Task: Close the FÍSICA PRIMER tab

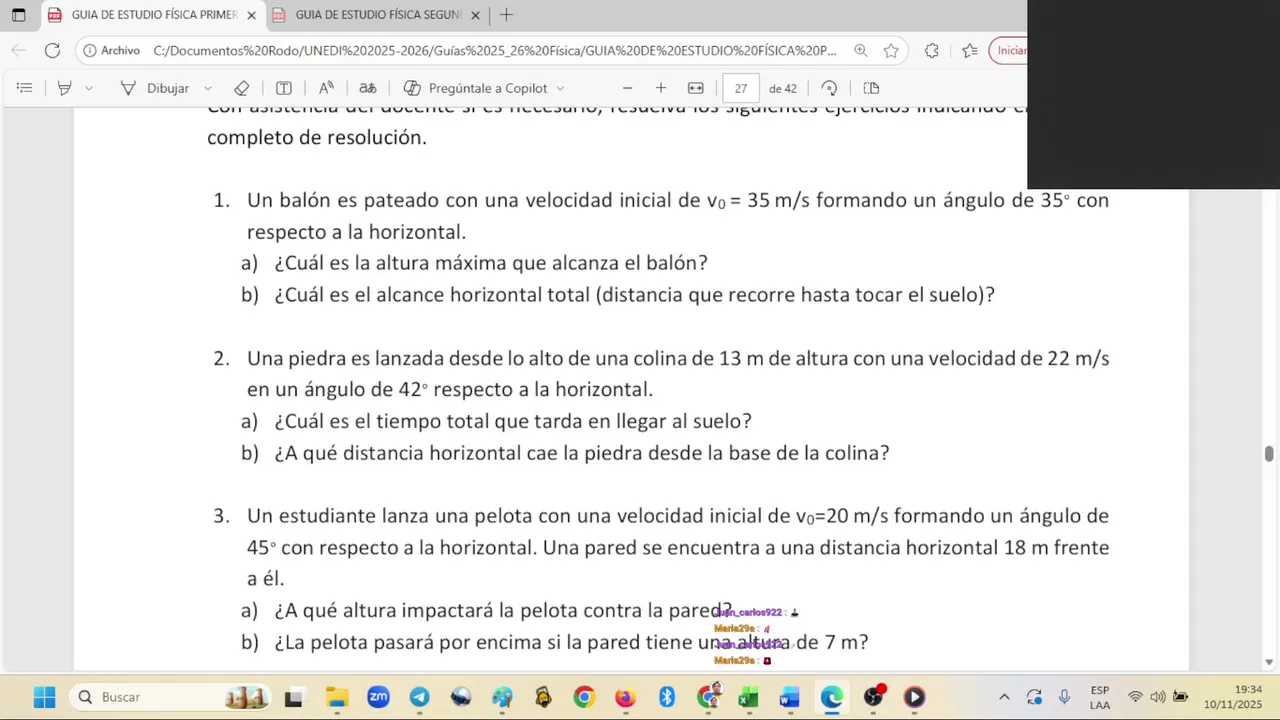Action: pos(251,15)
